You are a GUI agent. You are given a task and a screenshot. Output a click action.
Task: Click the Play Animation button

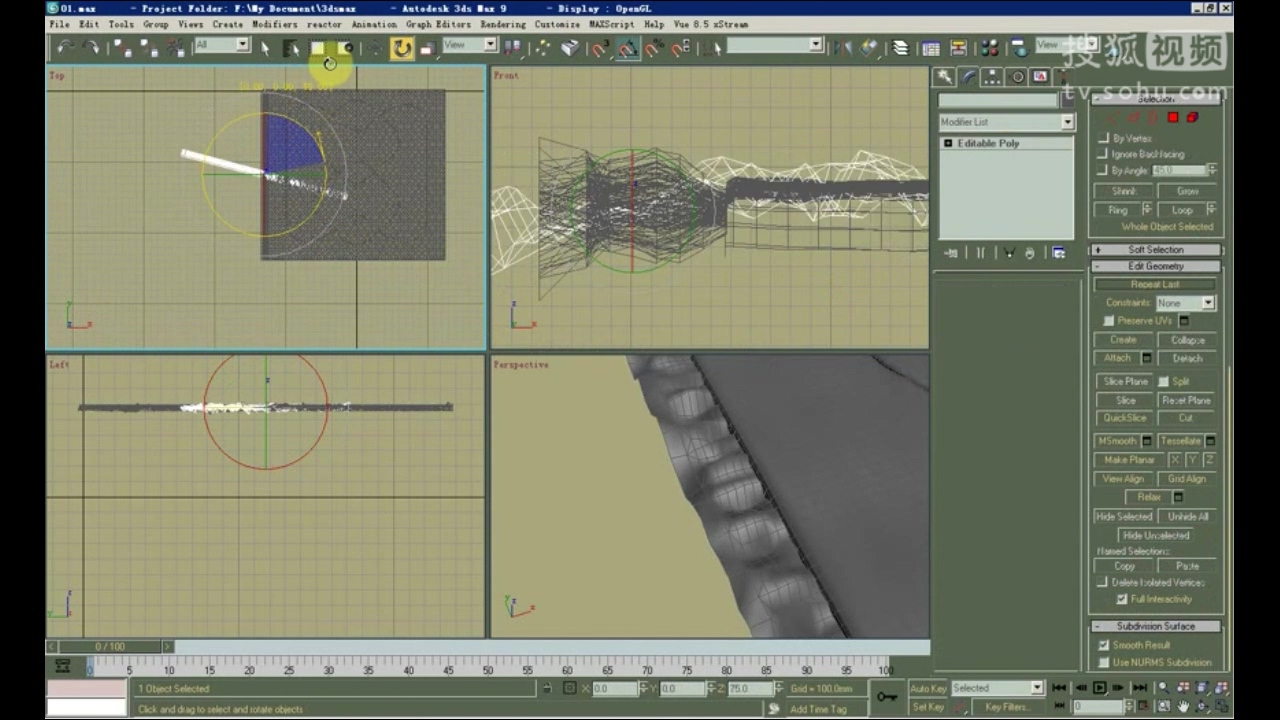(x=1100, y=687)
